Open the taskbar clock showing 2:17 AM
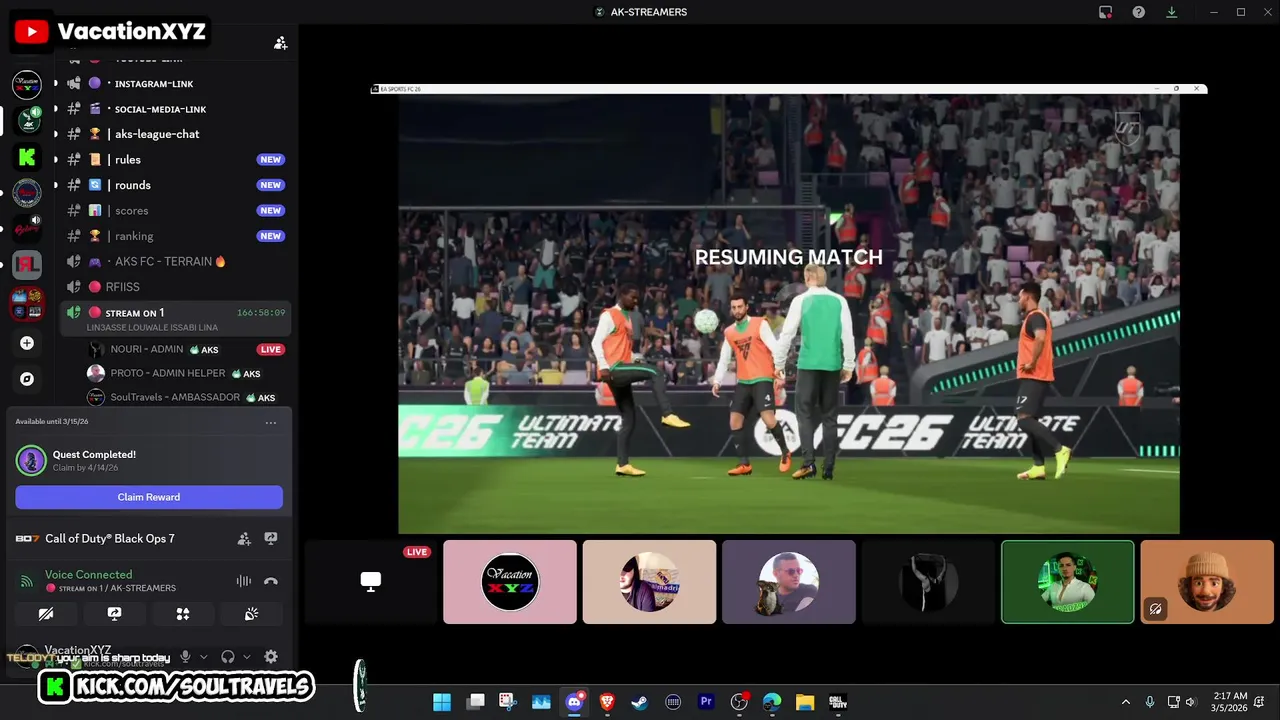 1230,702
